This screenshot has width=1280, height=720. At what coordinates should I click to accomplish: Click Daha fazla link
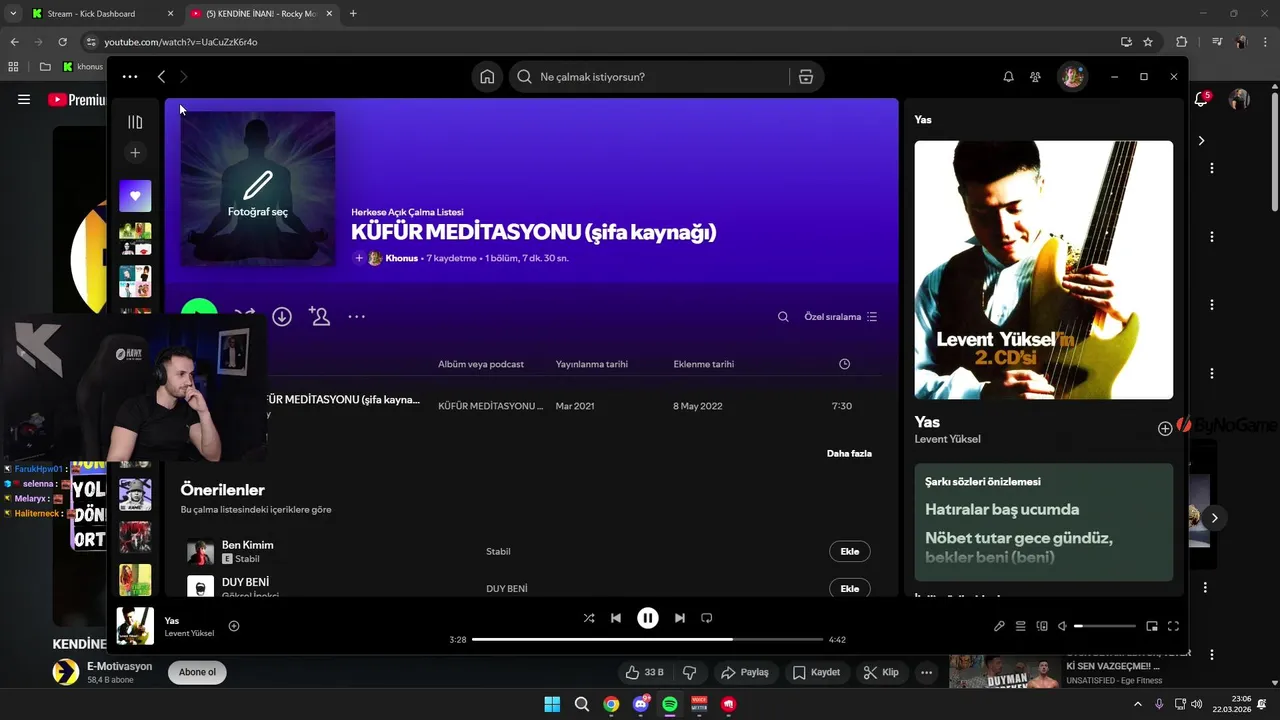click(849, 453)
